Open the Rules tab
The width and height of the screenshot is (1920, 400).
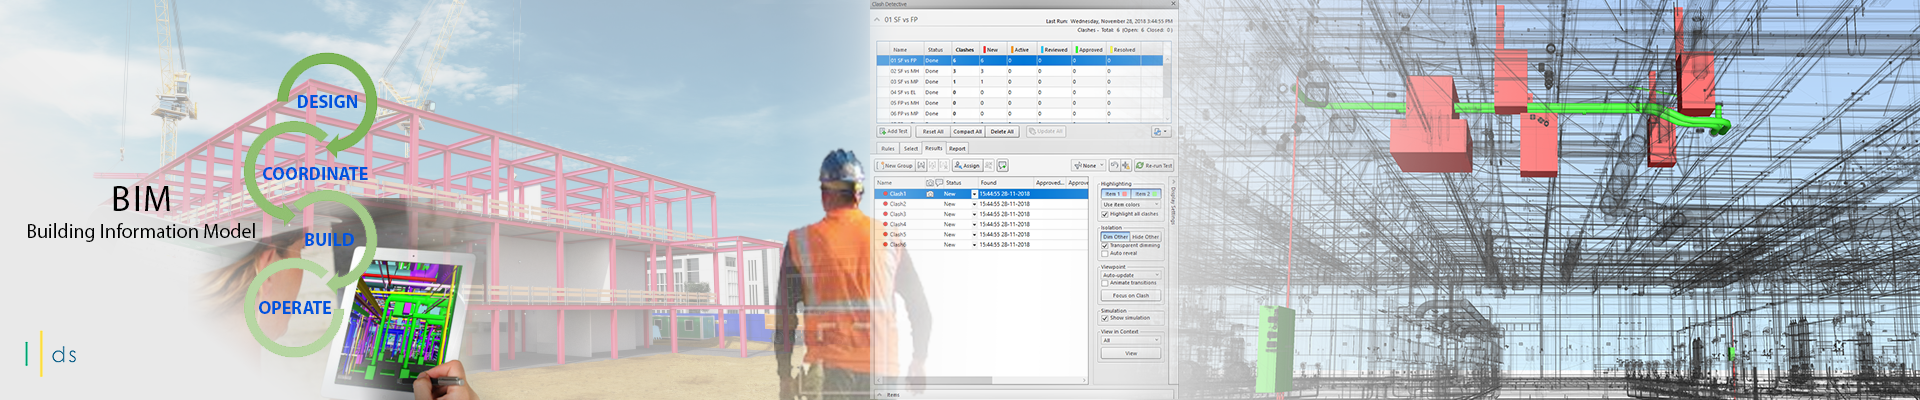pyautogui.click(x=888, y=148)
